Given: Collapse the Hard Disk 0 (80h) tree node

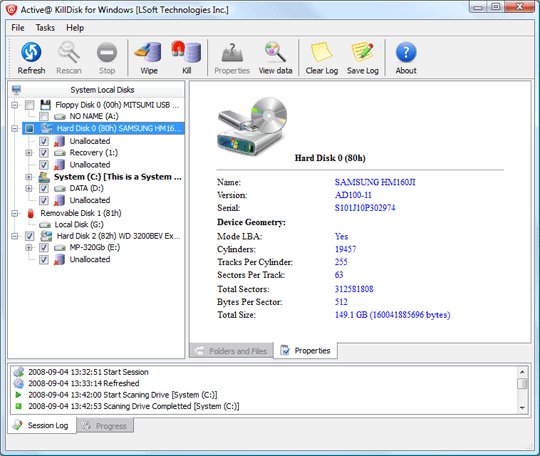Looking at the screenshot, I should tap(14, 128).
